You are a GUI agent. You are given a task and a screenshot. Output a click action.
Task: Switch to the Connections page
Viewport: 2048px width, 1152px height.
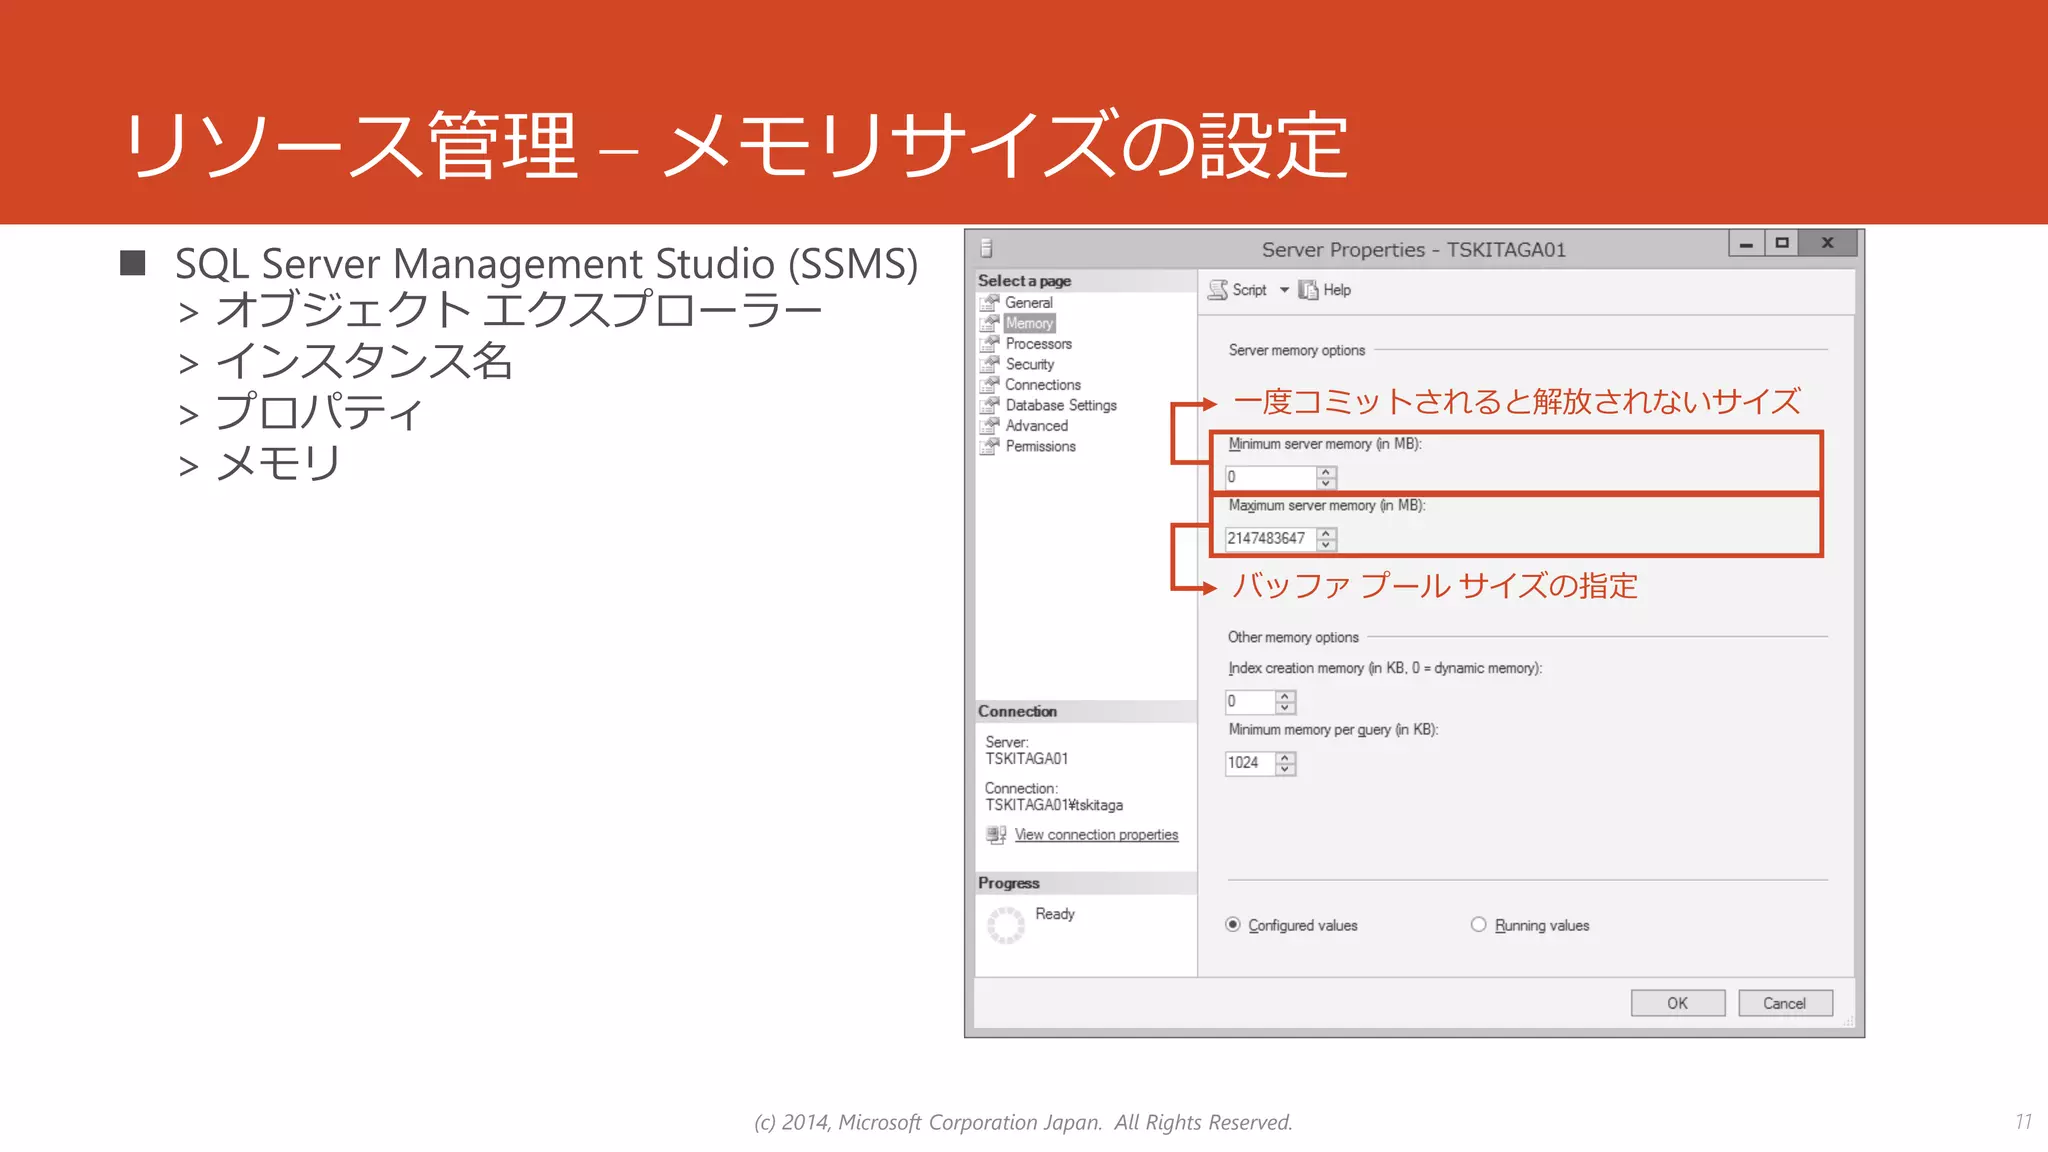coord(1042,385)
